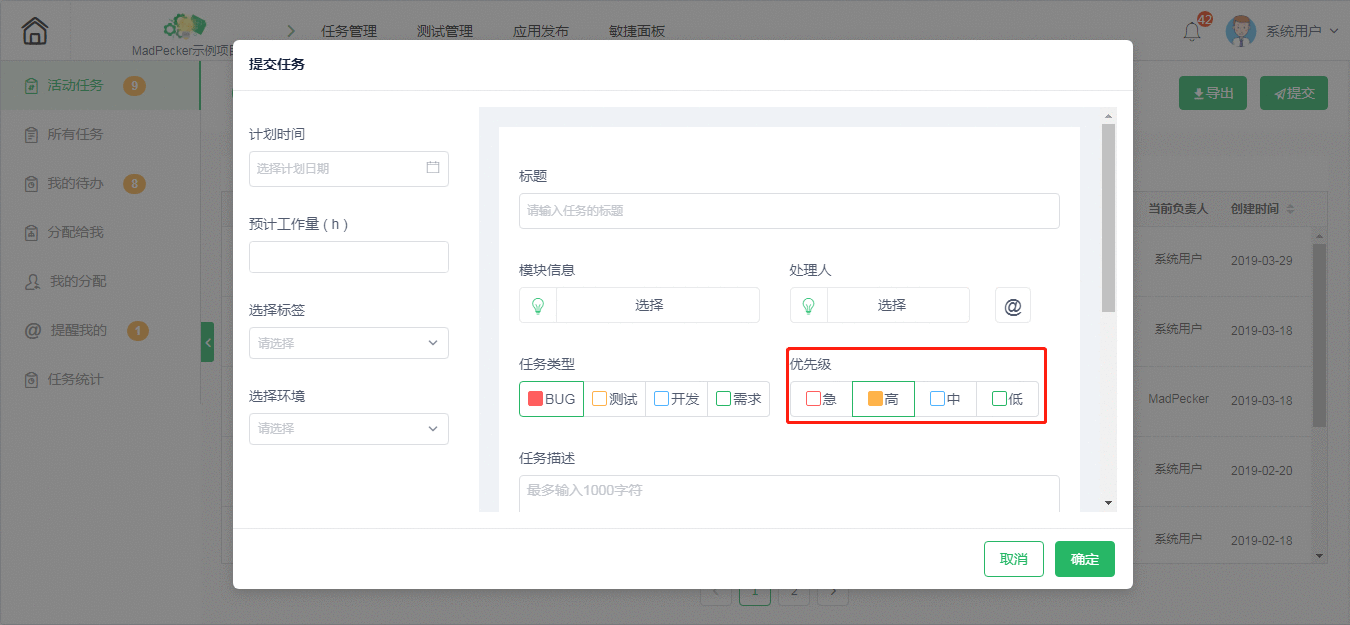Cancel the dialog with 取消 button
1350x625 pixels.
click(x=1013, y=558)
